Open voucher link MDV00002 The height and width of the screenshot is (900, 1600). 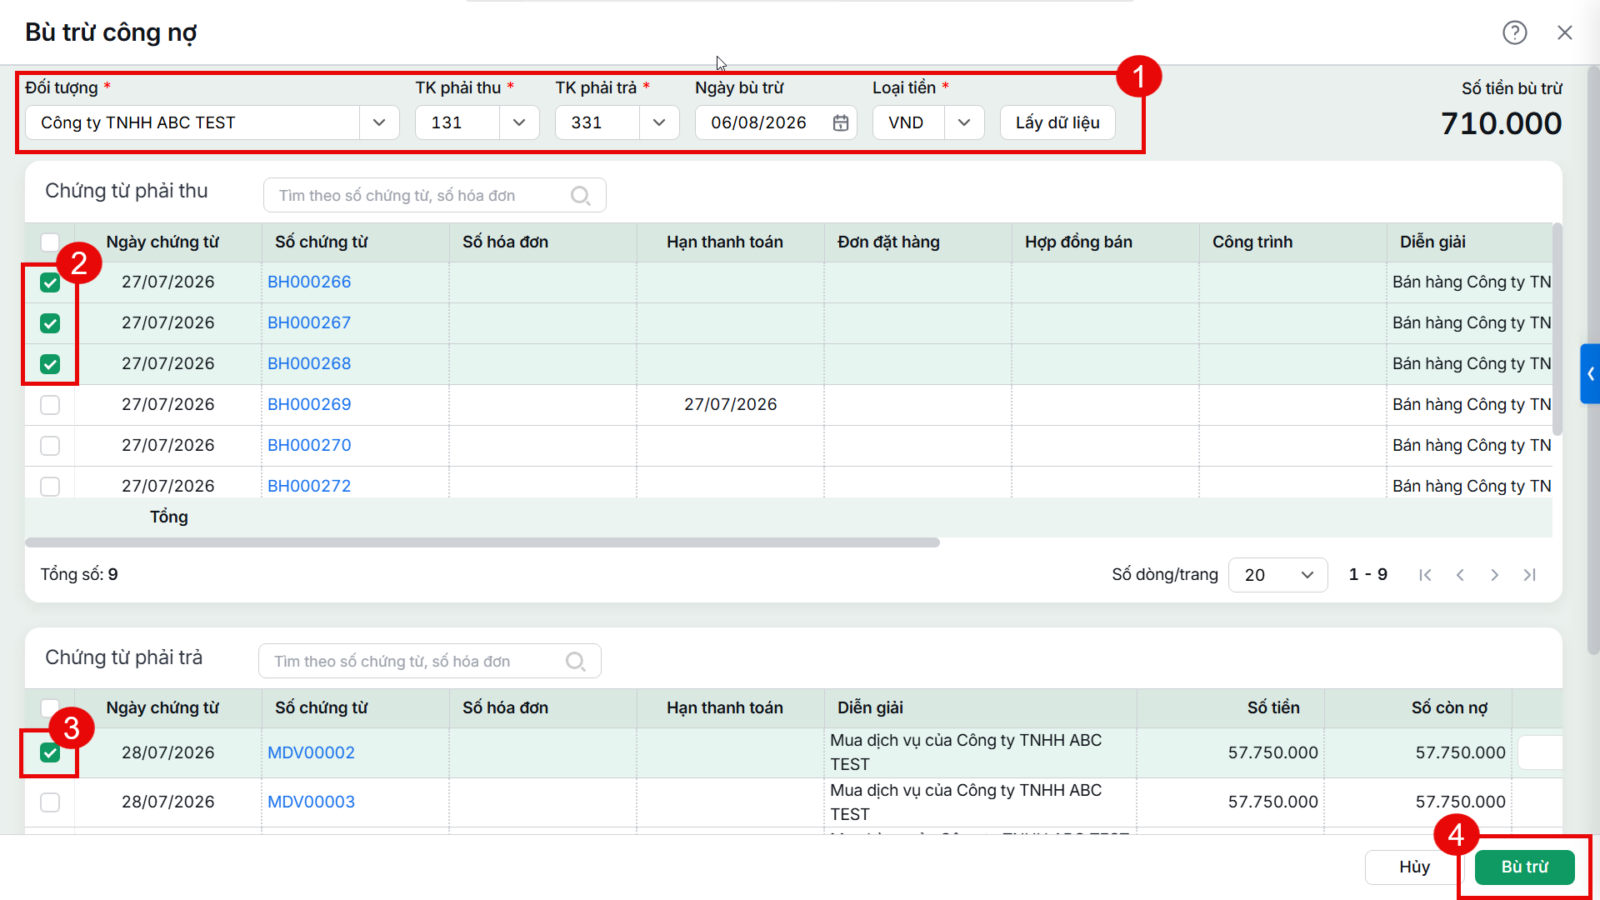[x=311, y=753]
